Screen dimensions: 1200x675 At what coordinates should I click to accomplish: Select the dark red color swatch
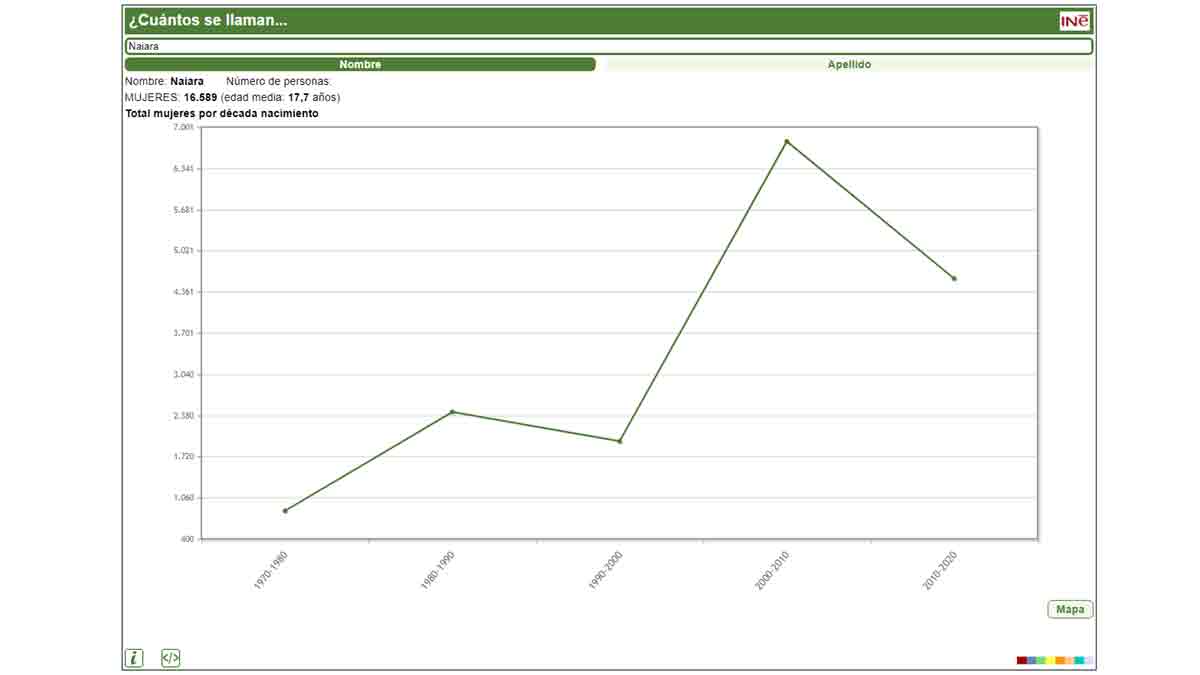pos(1022,660)
